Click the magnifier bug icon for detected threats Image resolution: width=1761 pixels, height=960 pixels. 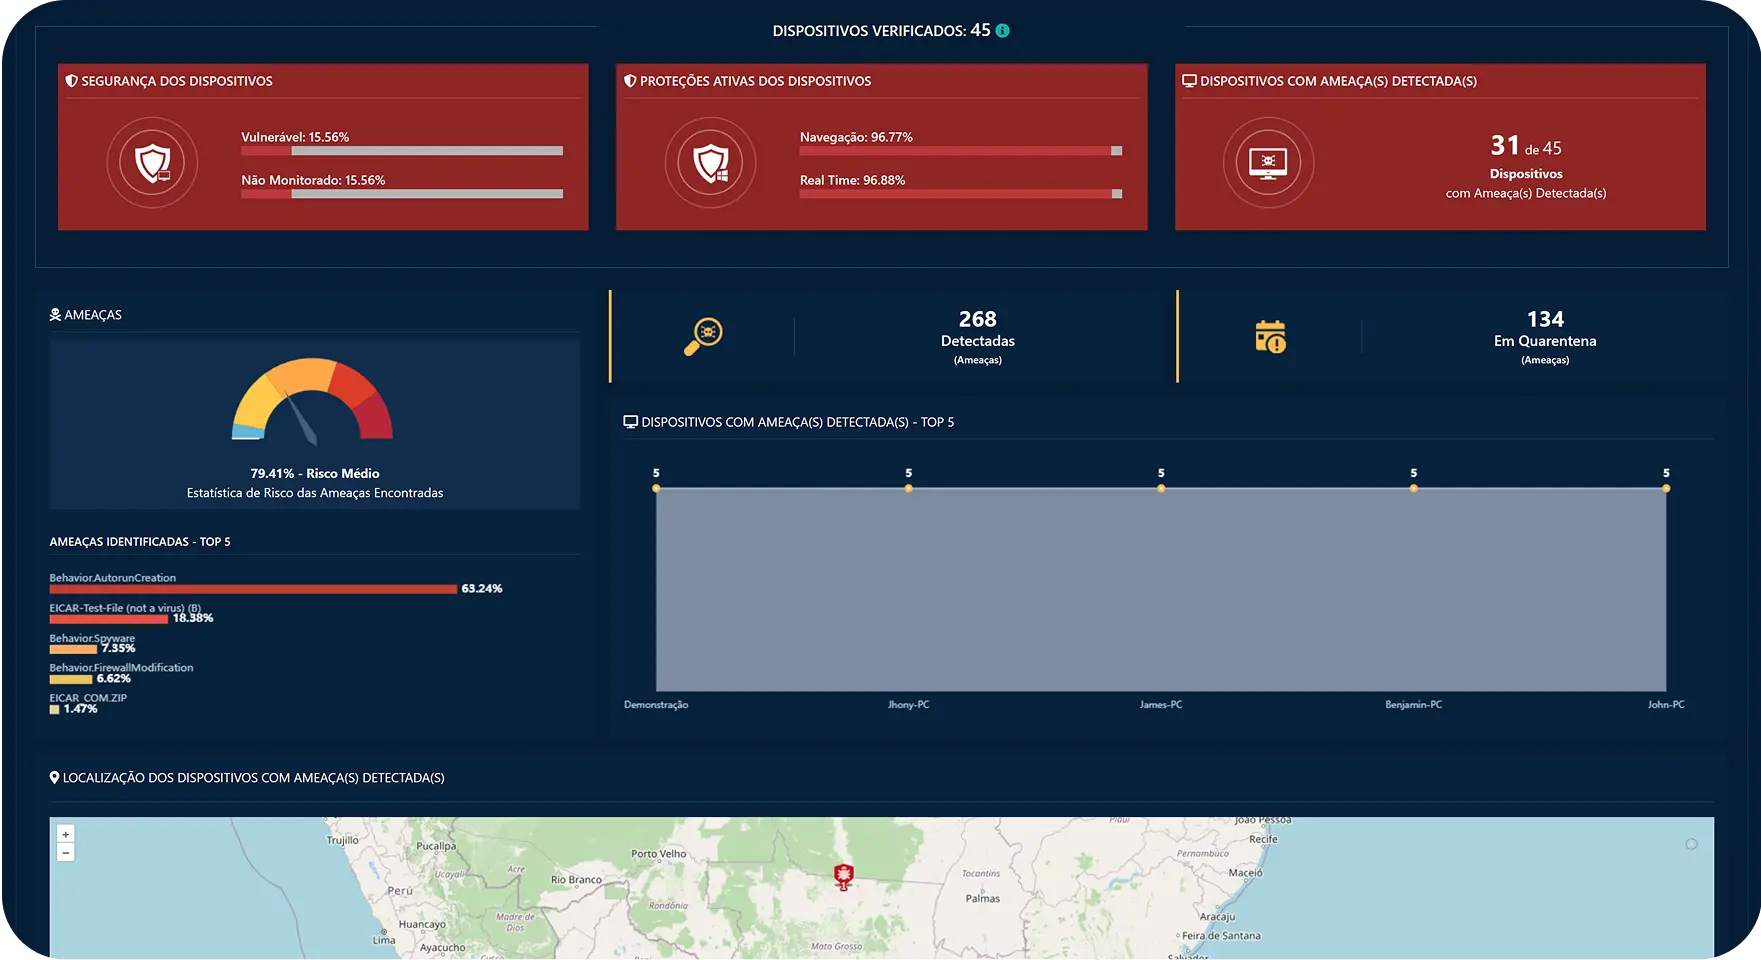tap(703, 336)
